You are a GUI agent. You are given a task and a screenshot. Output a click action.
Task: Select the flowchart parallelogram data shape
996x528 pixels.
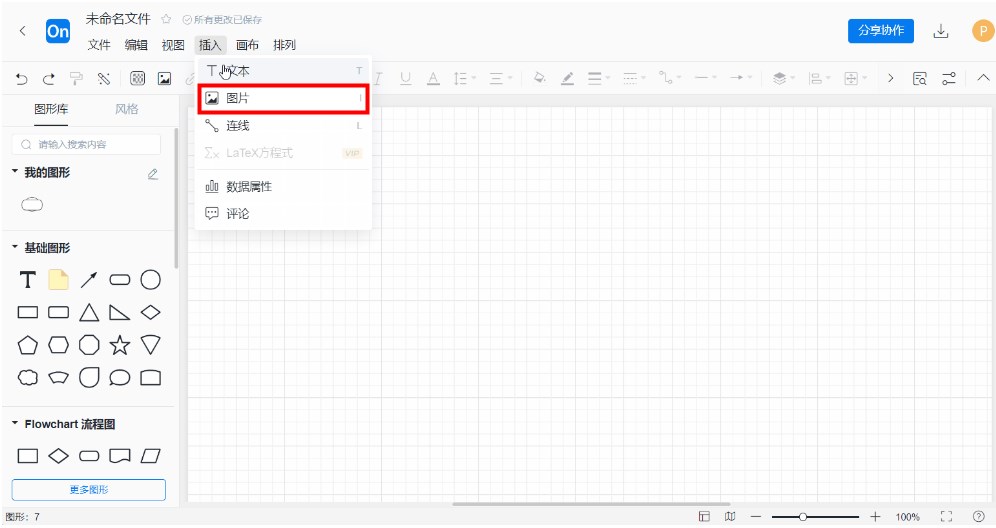151,456
